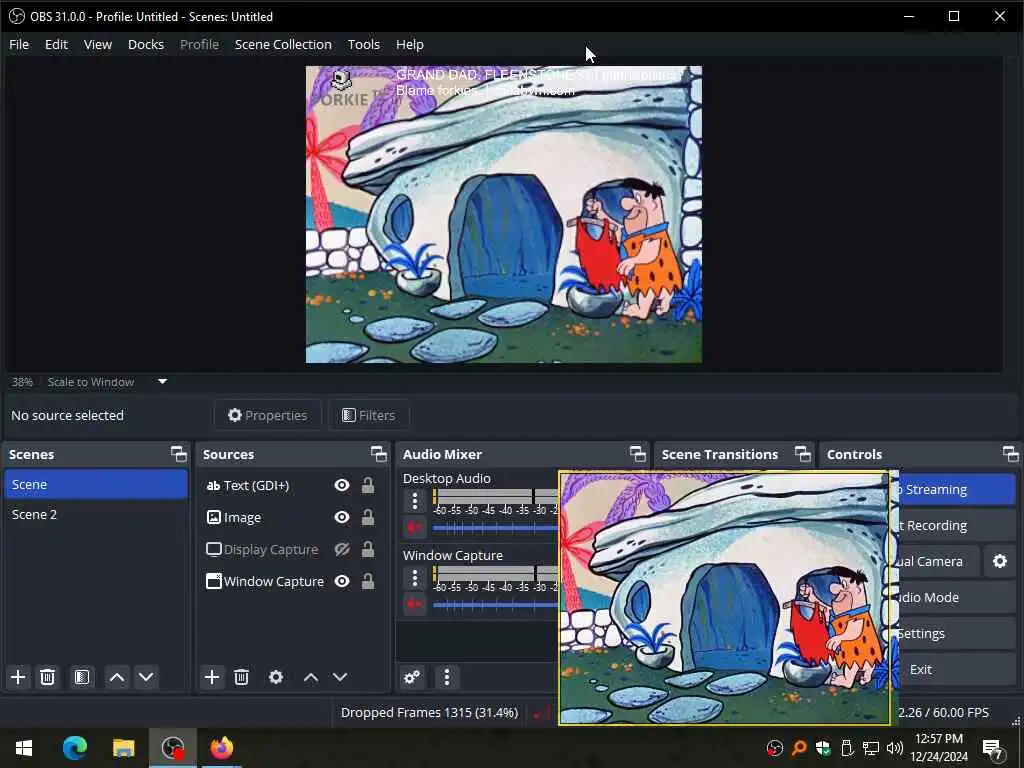Add a new scene with plus icon

(x=18, y=677)
